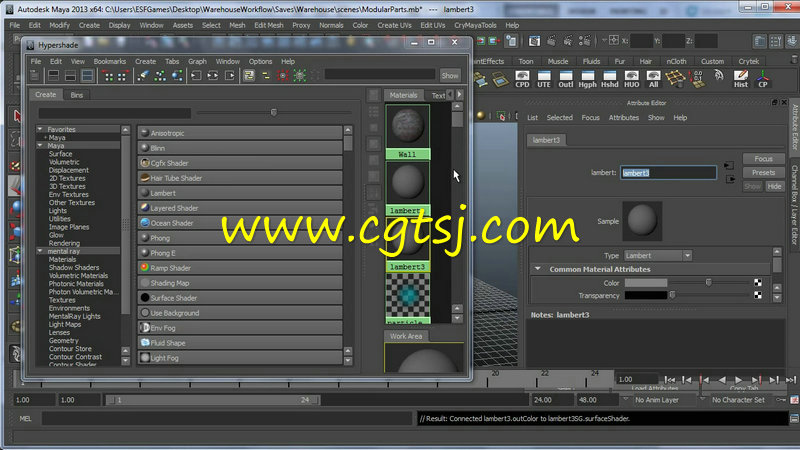
Task: Click the Hshd shelf icon
Action: pyautogui.click(x=610, y=79)
